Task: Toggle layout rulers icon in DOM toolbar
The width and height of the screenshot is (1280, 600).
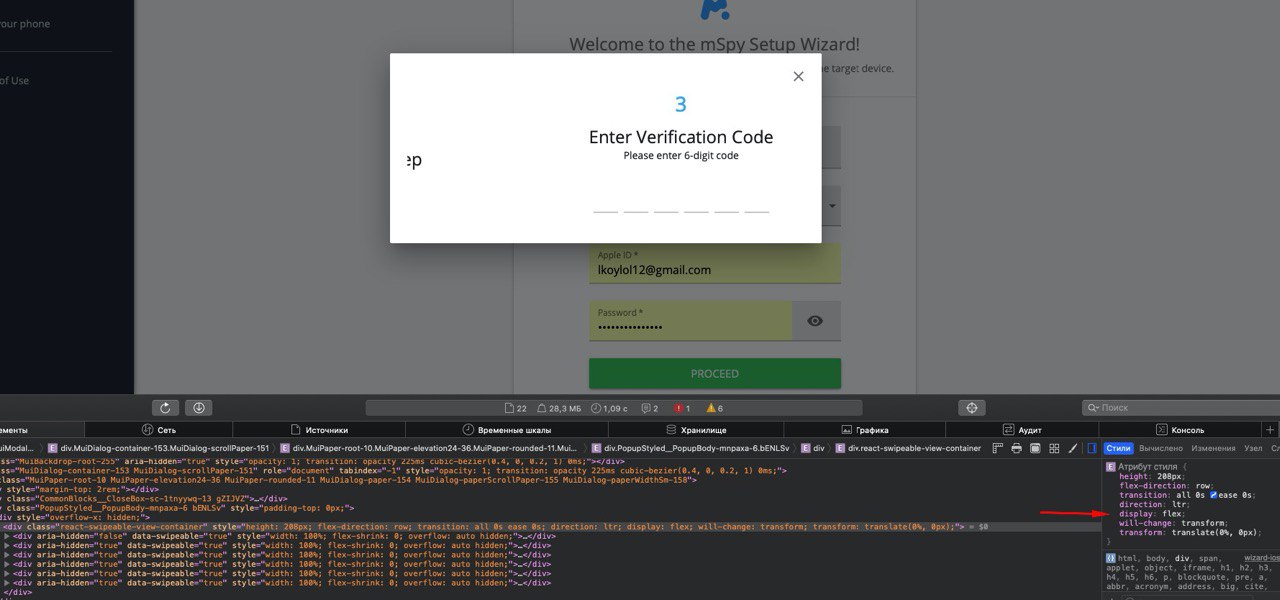Action: point(998,448)
